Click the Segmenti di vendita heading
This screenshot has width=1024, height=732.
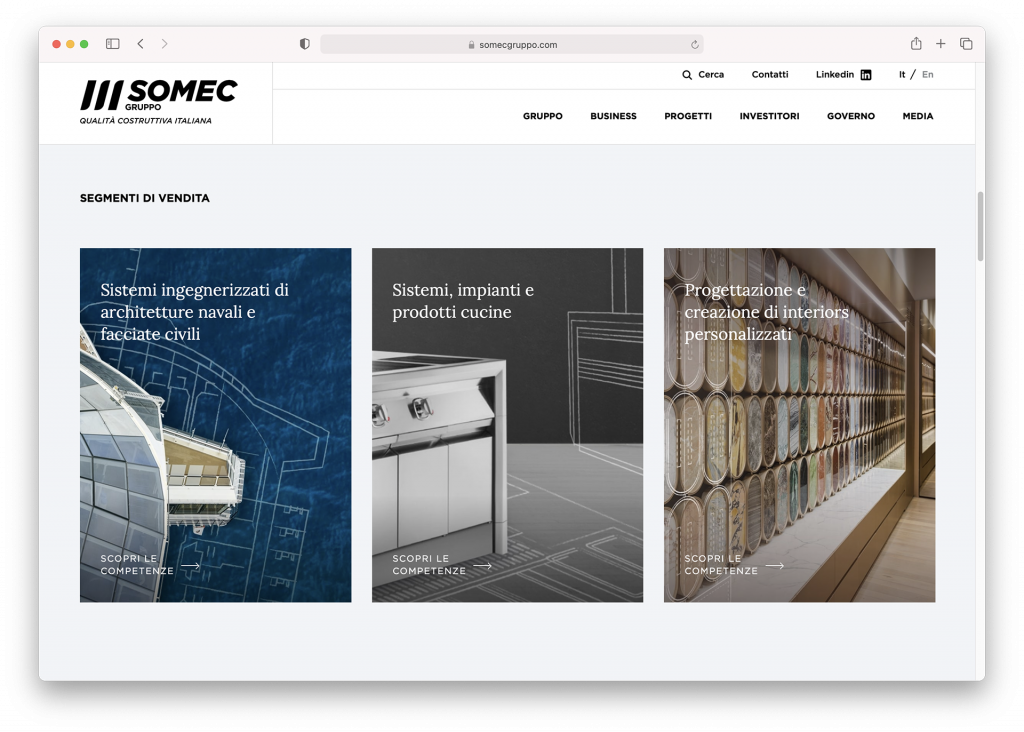(144, 198)
